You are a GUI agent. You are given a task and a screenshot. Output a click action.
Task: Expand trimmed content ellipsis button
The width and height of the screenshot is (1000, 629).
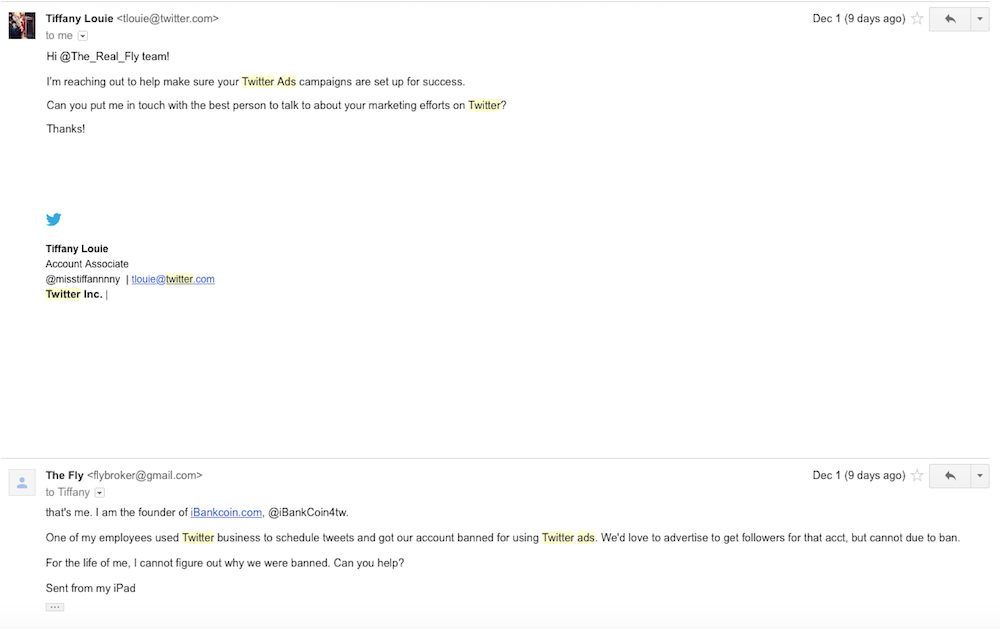pyautogui.click(x=55, y=607)
